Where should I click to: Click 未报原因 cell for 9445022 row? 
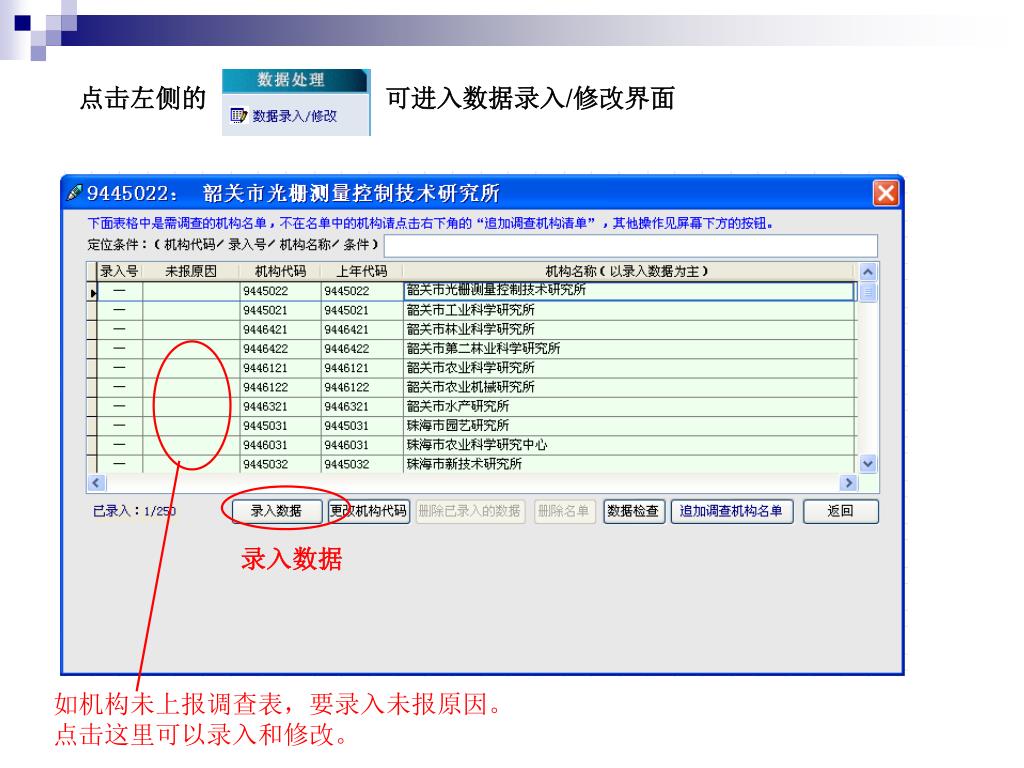(x=191, y=291)
